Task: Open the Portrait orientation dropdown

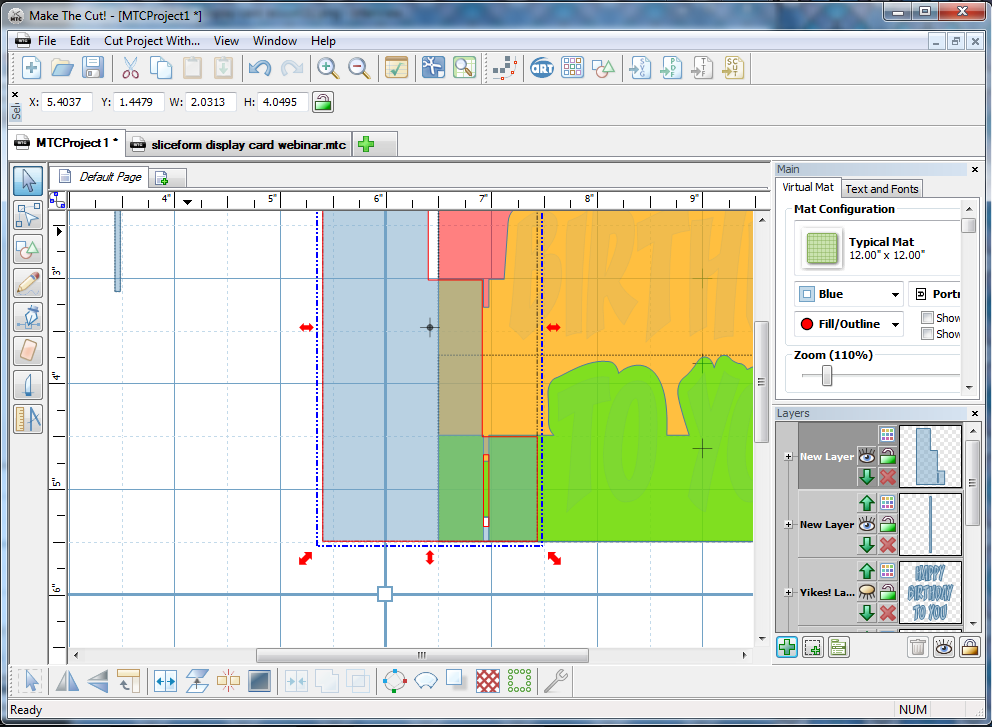Action: pyautogui.click(x=936, y=294)
